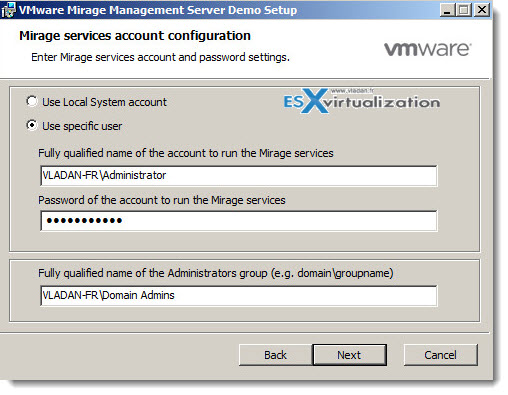Open the installer icon in title bar
508x395 pixels.
pos(8,10)
